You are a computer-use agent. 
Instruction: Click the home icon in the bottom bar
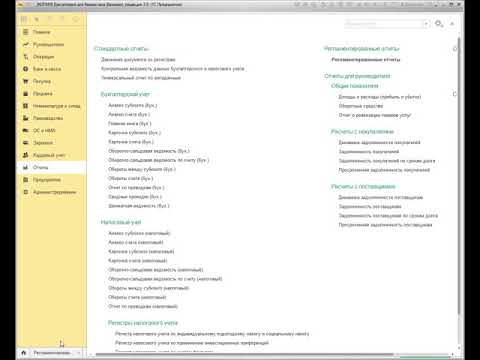coord(24,352)
